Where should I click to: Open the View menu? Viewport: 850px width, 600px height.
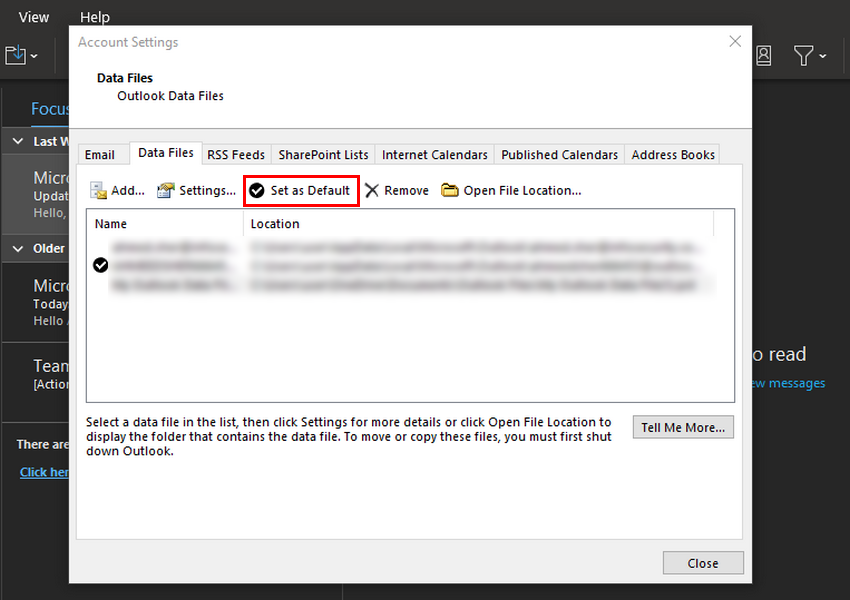[x=33, y=16]
